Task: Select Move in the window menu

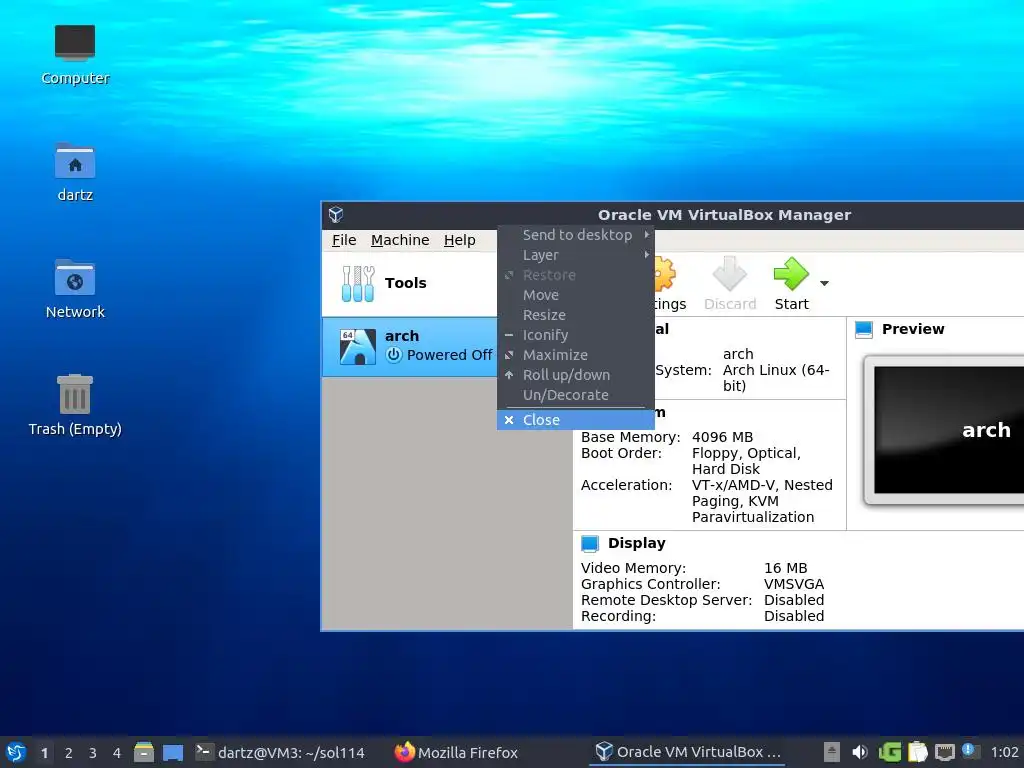Action: point(575,295)
